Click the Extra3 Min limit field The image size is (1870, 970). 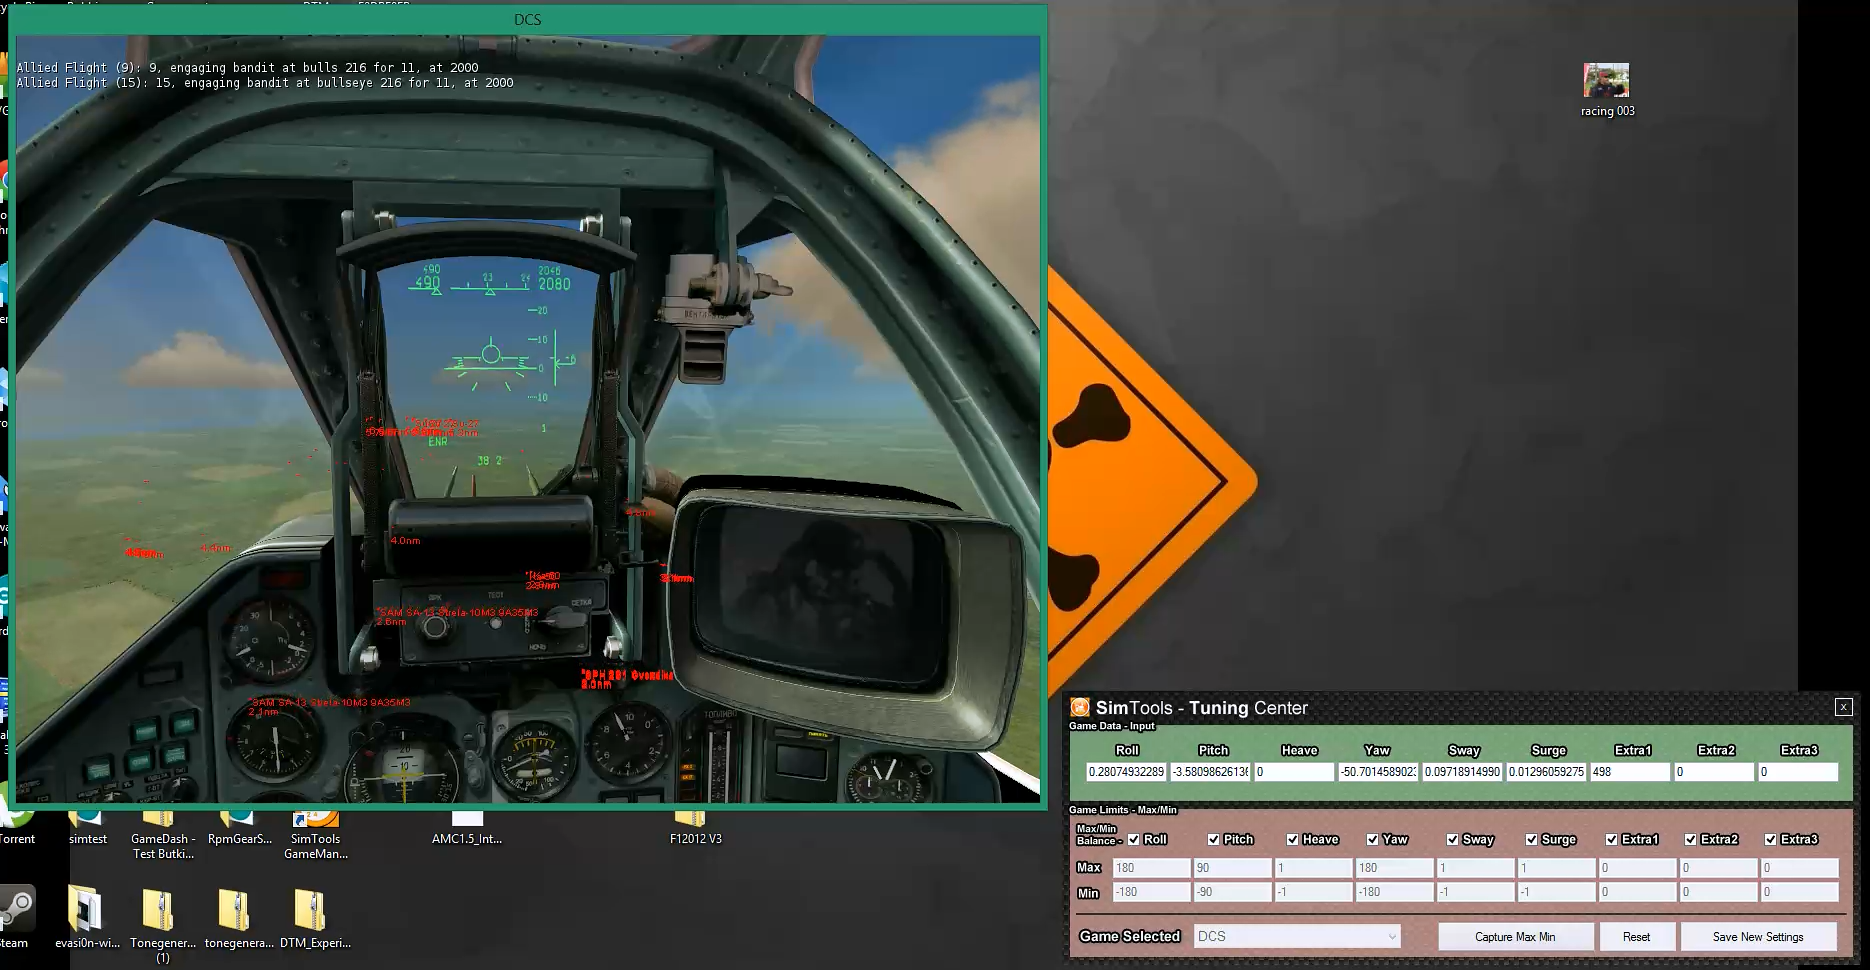[1799, 892]
